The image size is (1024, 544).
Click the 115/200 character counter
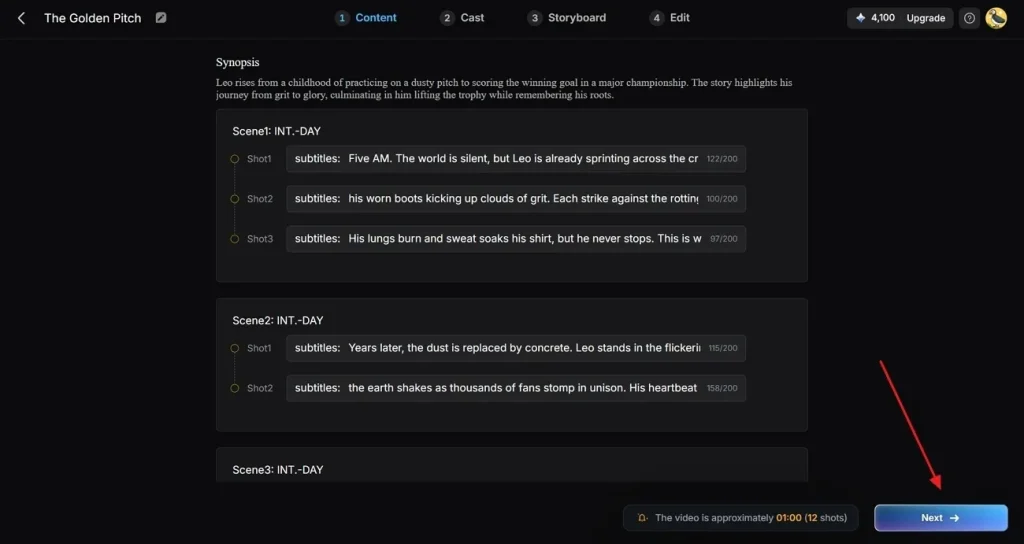pyautogui.click(x=723, y=348)
